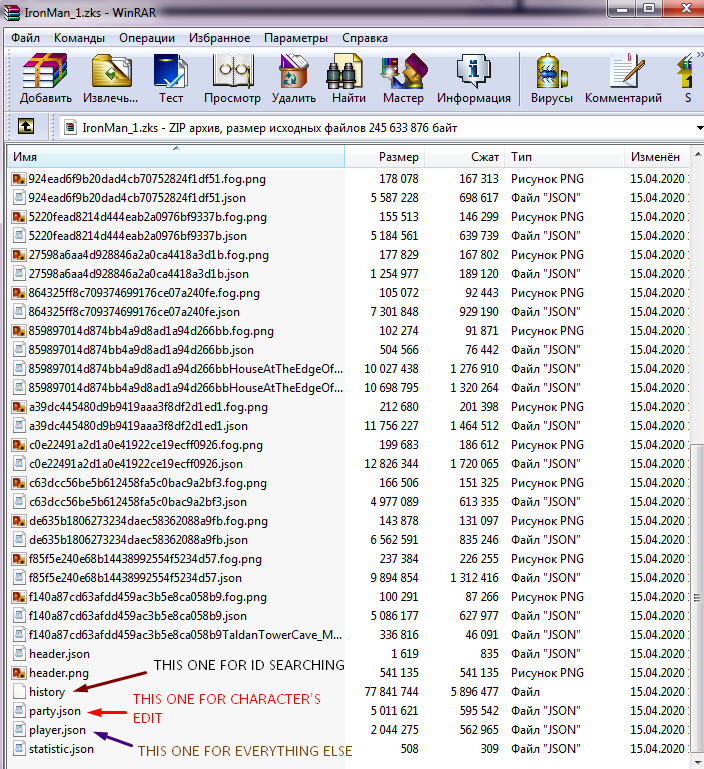Viewport: 704px width, 769px height.
Task: Click the a39dc445...fog.png image icon
Action: tap(19, 407)
